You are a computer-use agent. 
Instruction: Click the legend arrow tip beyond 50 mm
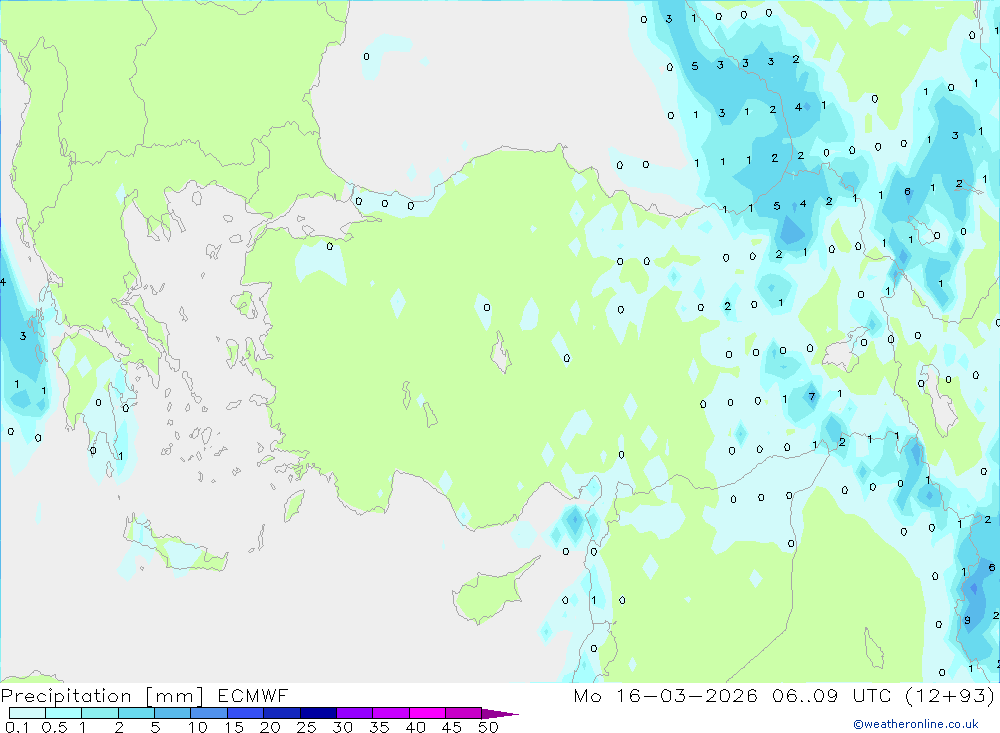point(501,714)
